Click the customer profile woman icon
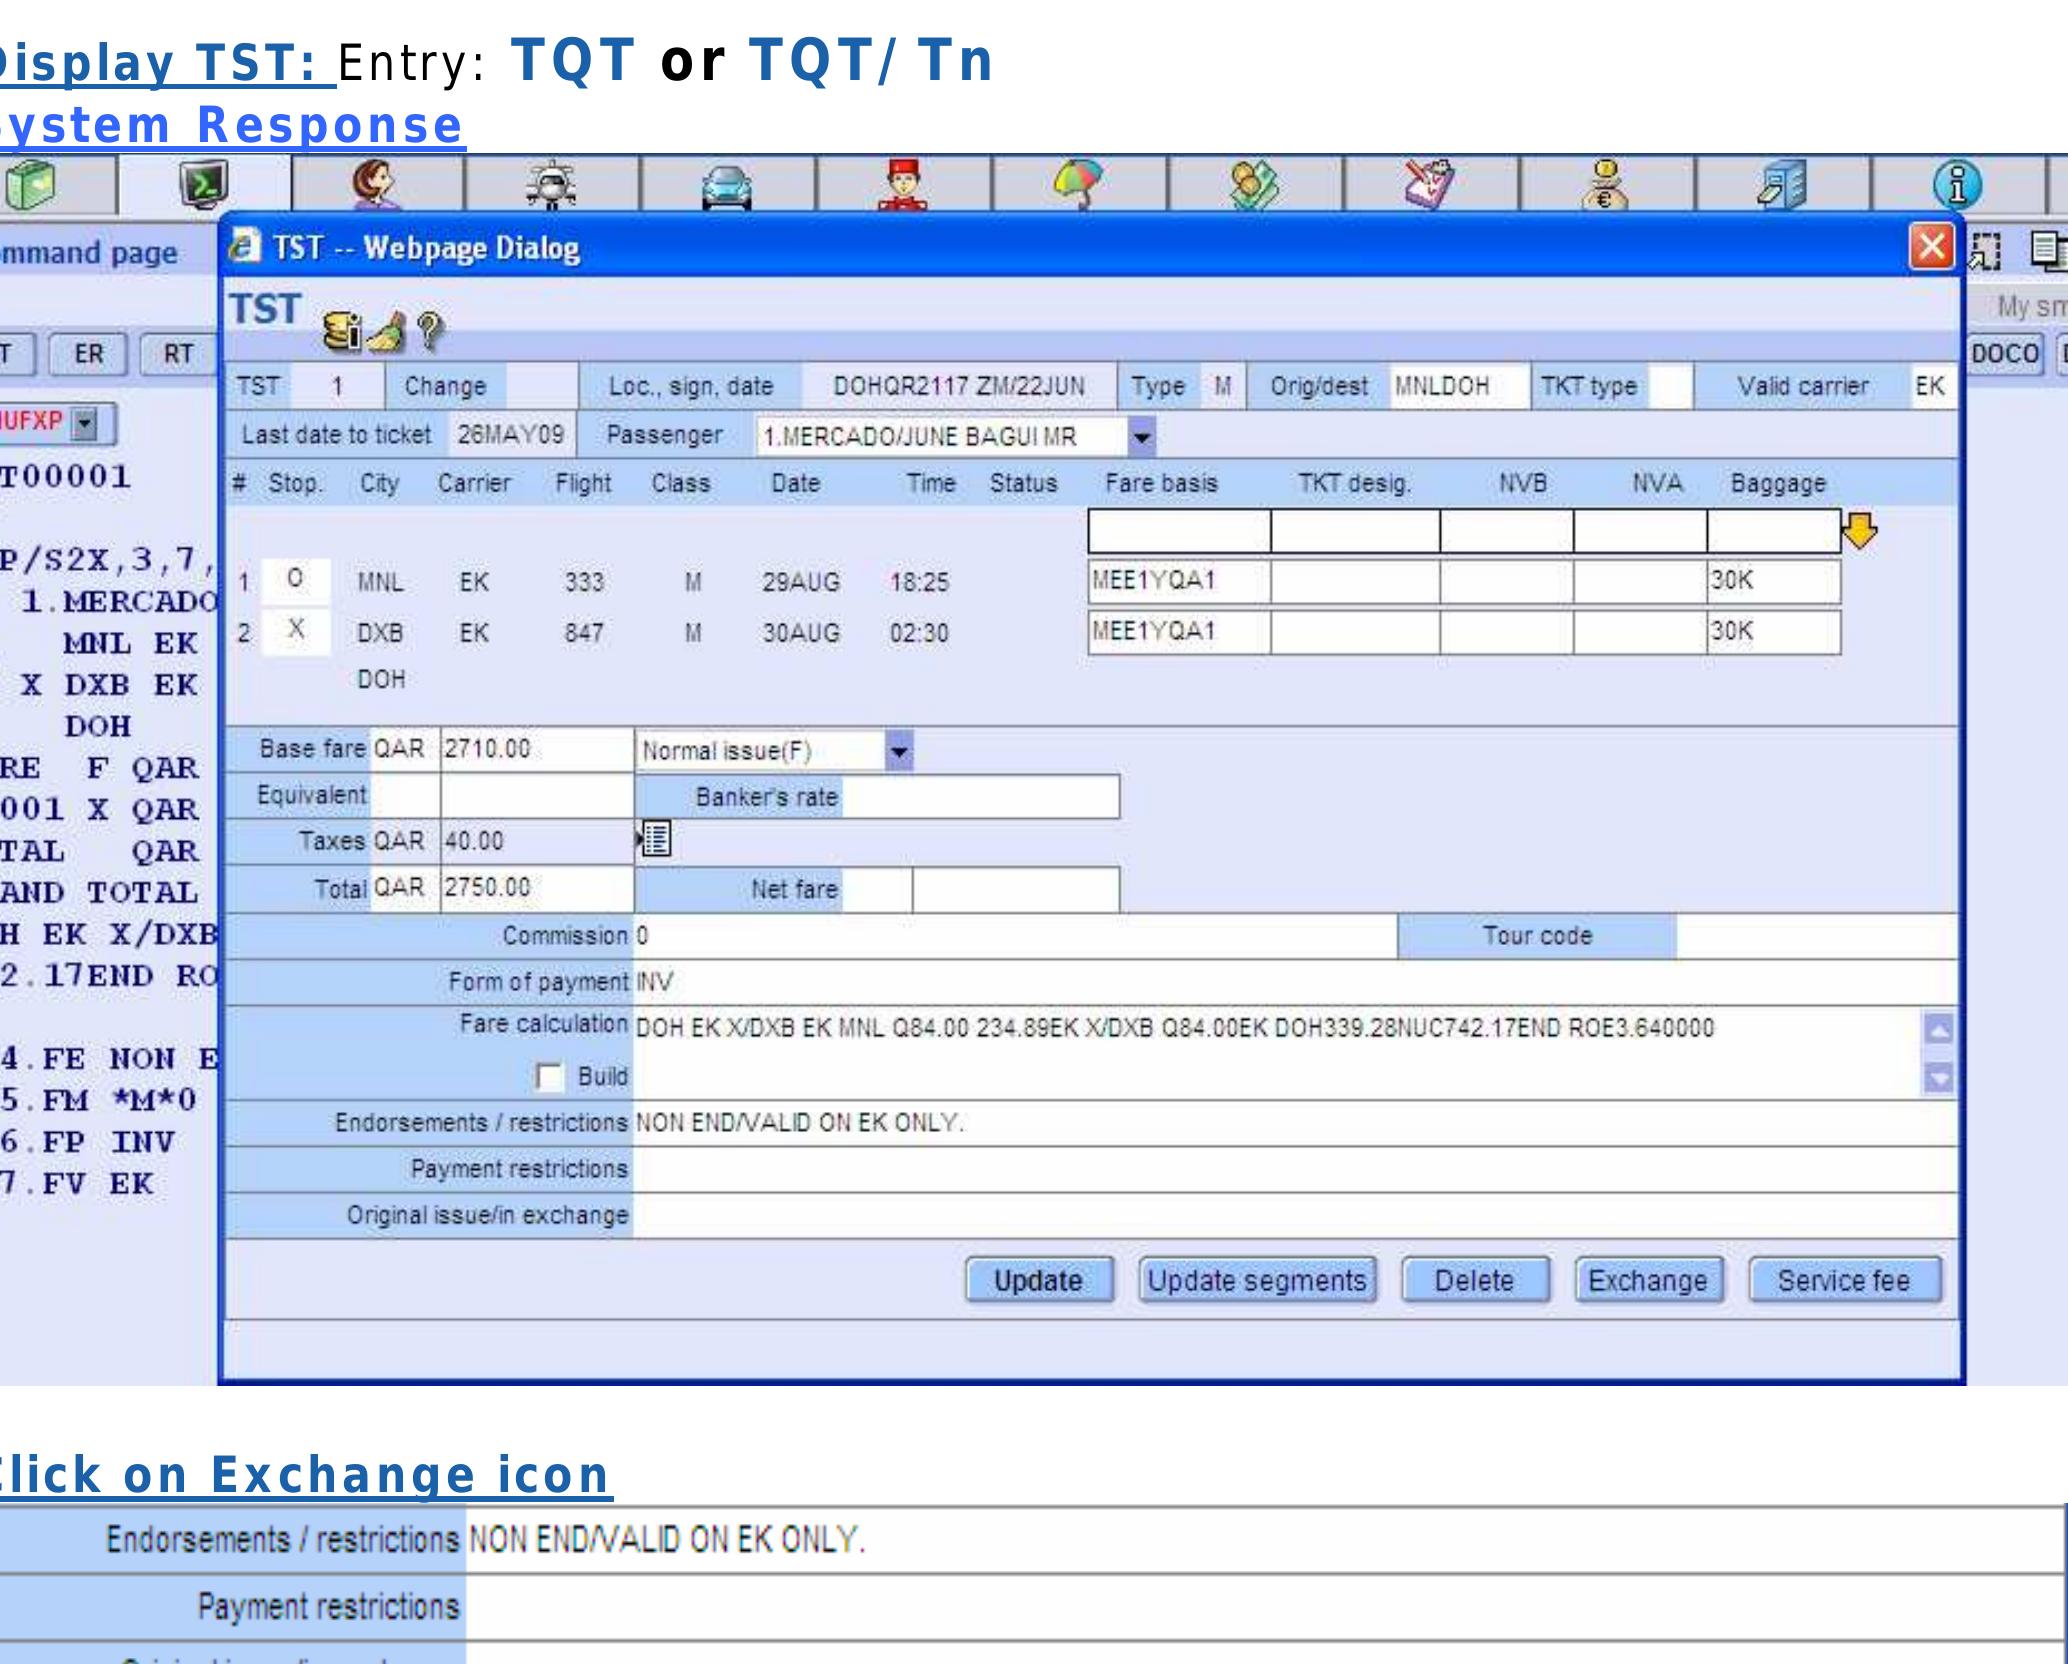 [x=376, y=186]
